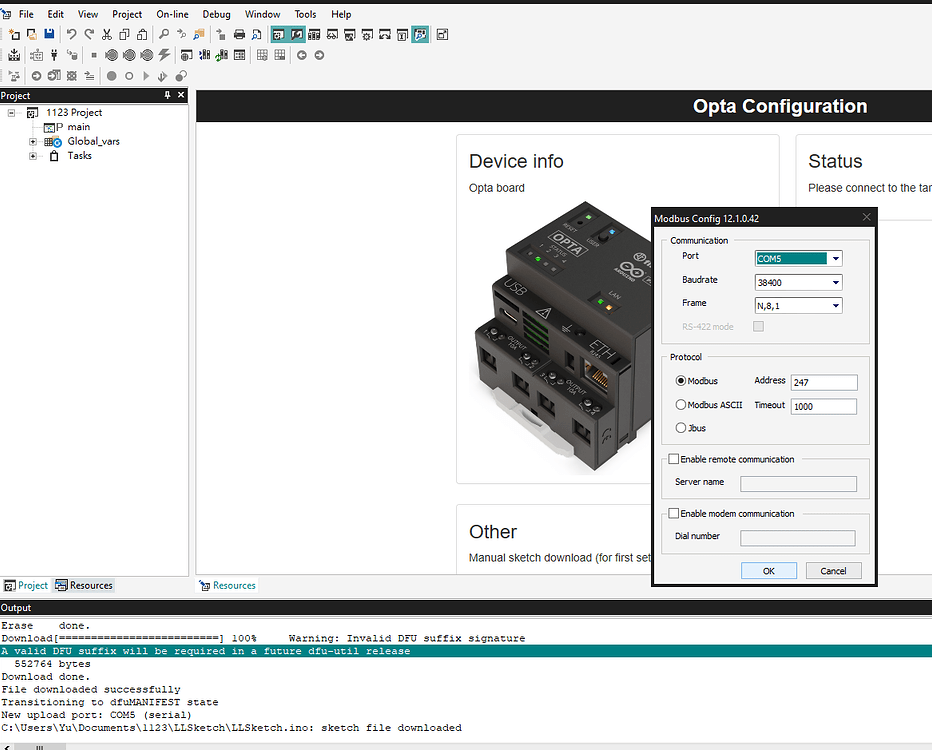Expand the Global_vars tree node
Image resolution: width=932 pixels, height=750 pixels.
[x=33, y=141]
